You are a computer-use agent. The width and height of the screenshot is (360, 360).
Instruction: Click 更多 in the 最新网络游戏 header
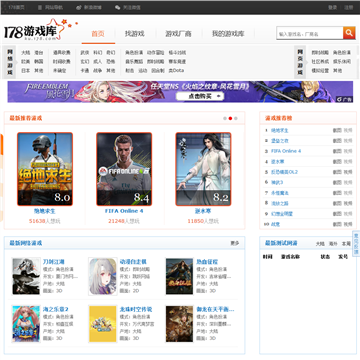pos(235,243)
